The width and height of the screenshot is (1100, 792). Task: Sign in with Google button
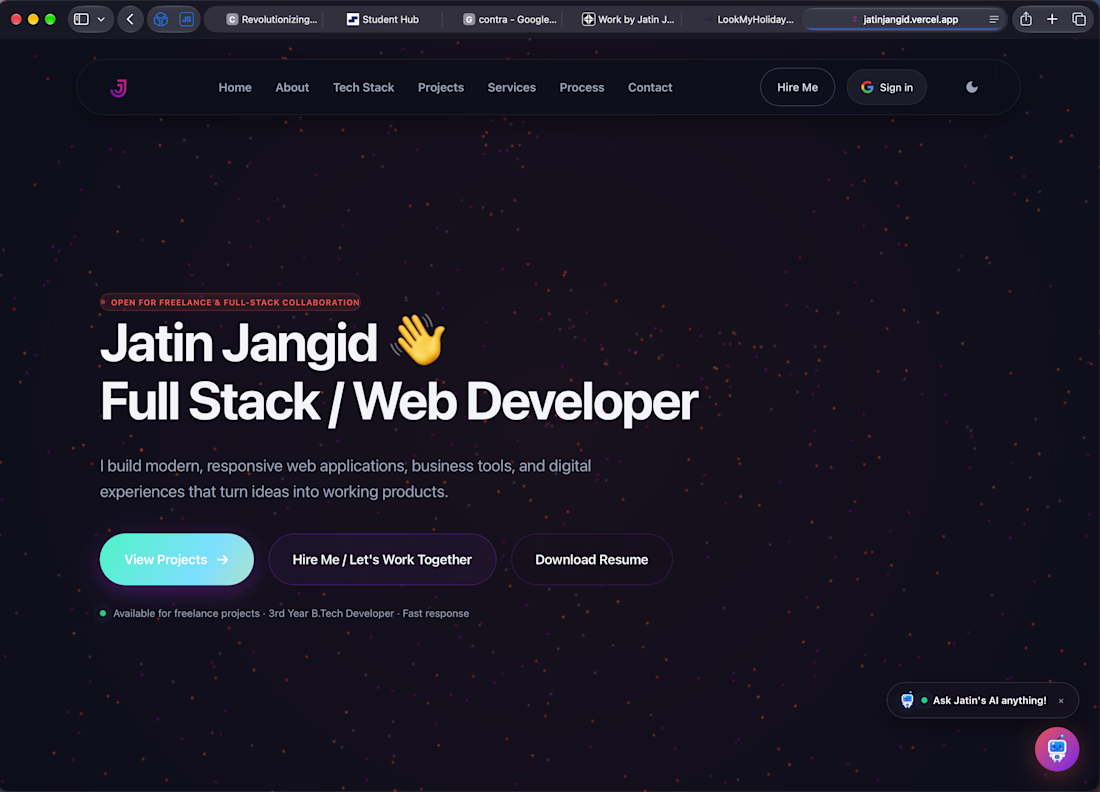(x=887, y=87)
